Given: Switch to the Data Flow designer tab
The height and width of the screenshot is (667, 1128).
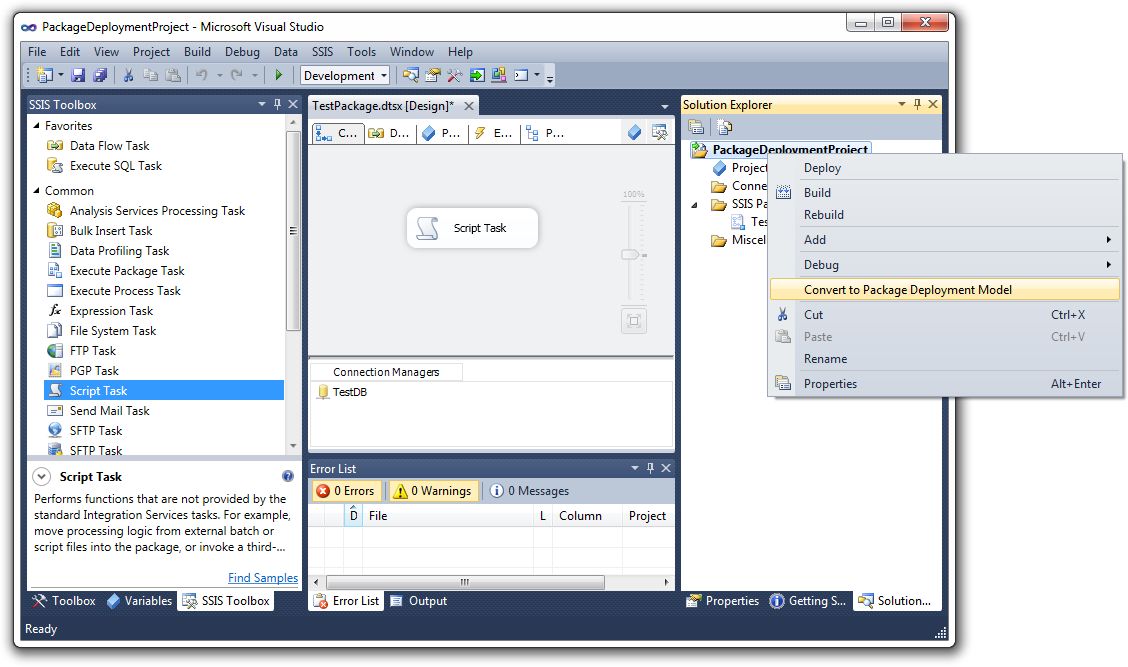Looking at the screenshot, I should pos(388,133).
